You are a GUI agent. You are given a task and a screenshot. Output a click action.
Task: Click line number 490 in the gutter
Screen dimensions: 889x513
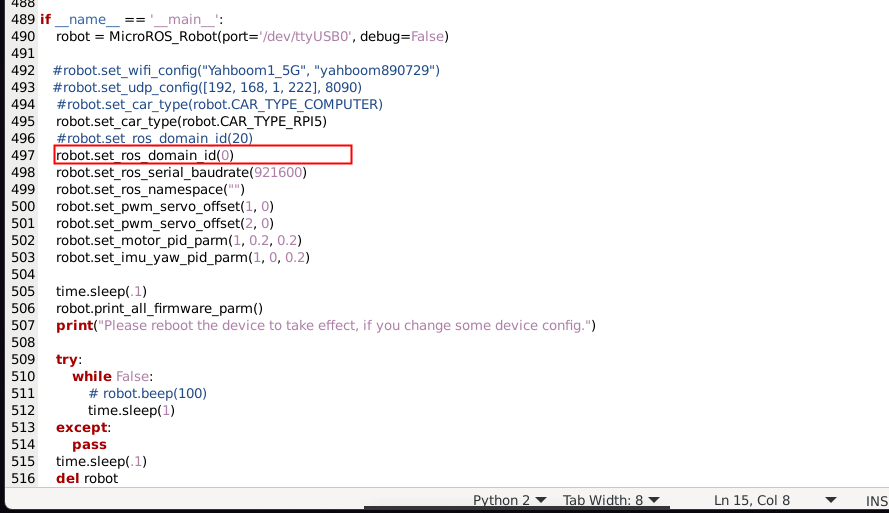coord(23,36)
